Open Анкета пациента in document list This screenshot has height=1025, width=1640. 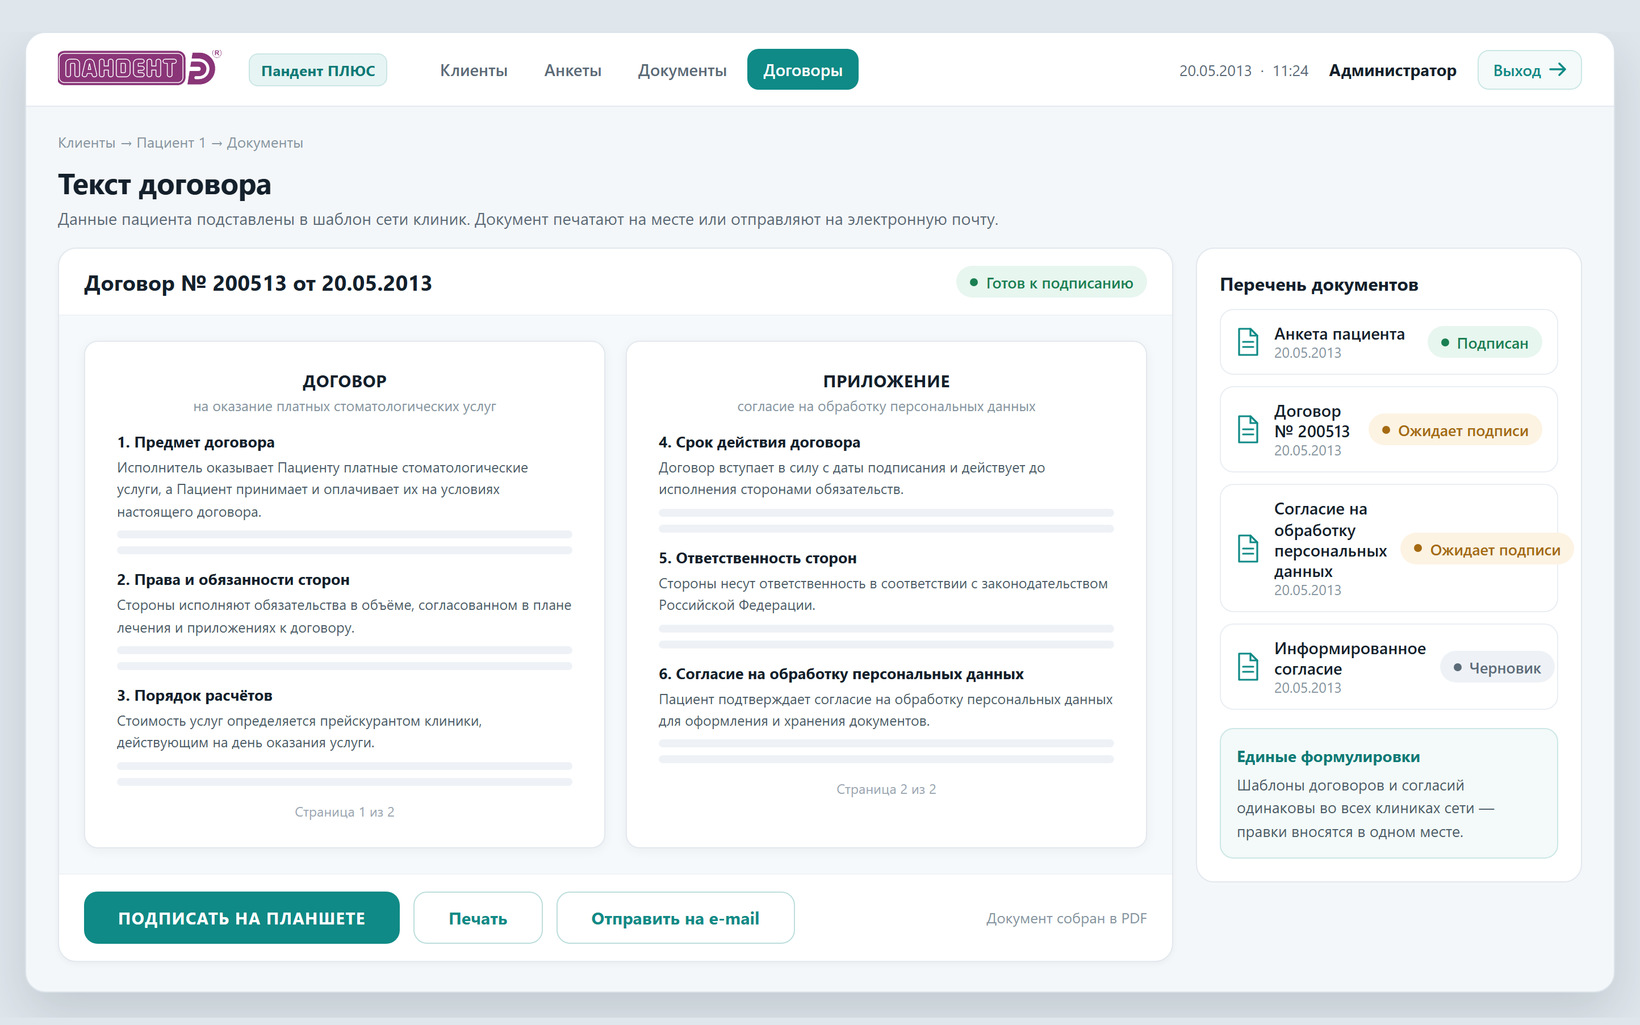pos(1389,342)
